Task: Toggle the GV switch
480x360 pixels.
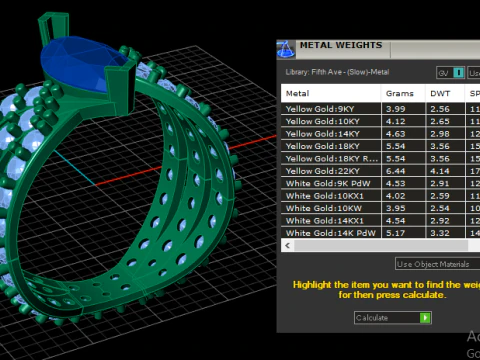Action: (x=451, y=73)
